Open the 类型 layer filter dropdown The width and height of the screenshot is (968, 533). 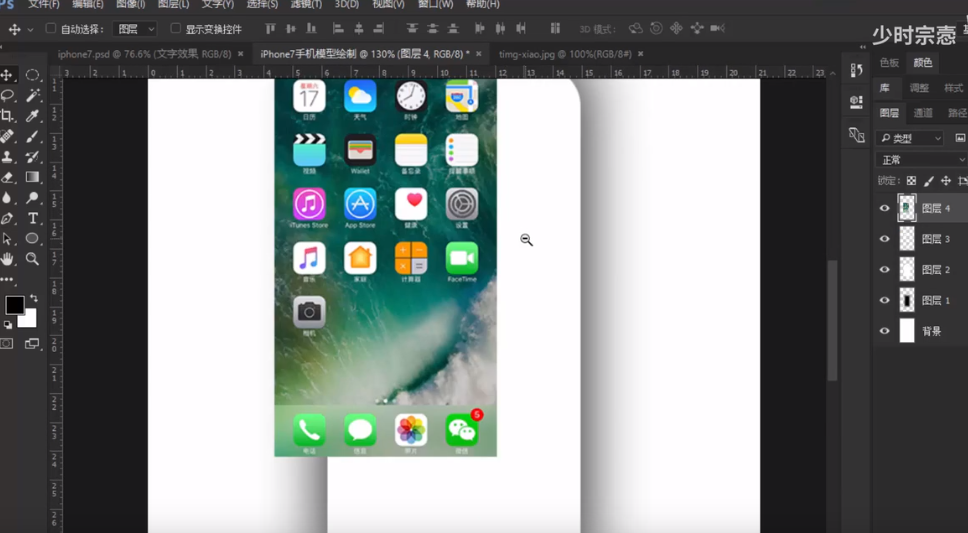pyautogui.click(x=910, y=138)
